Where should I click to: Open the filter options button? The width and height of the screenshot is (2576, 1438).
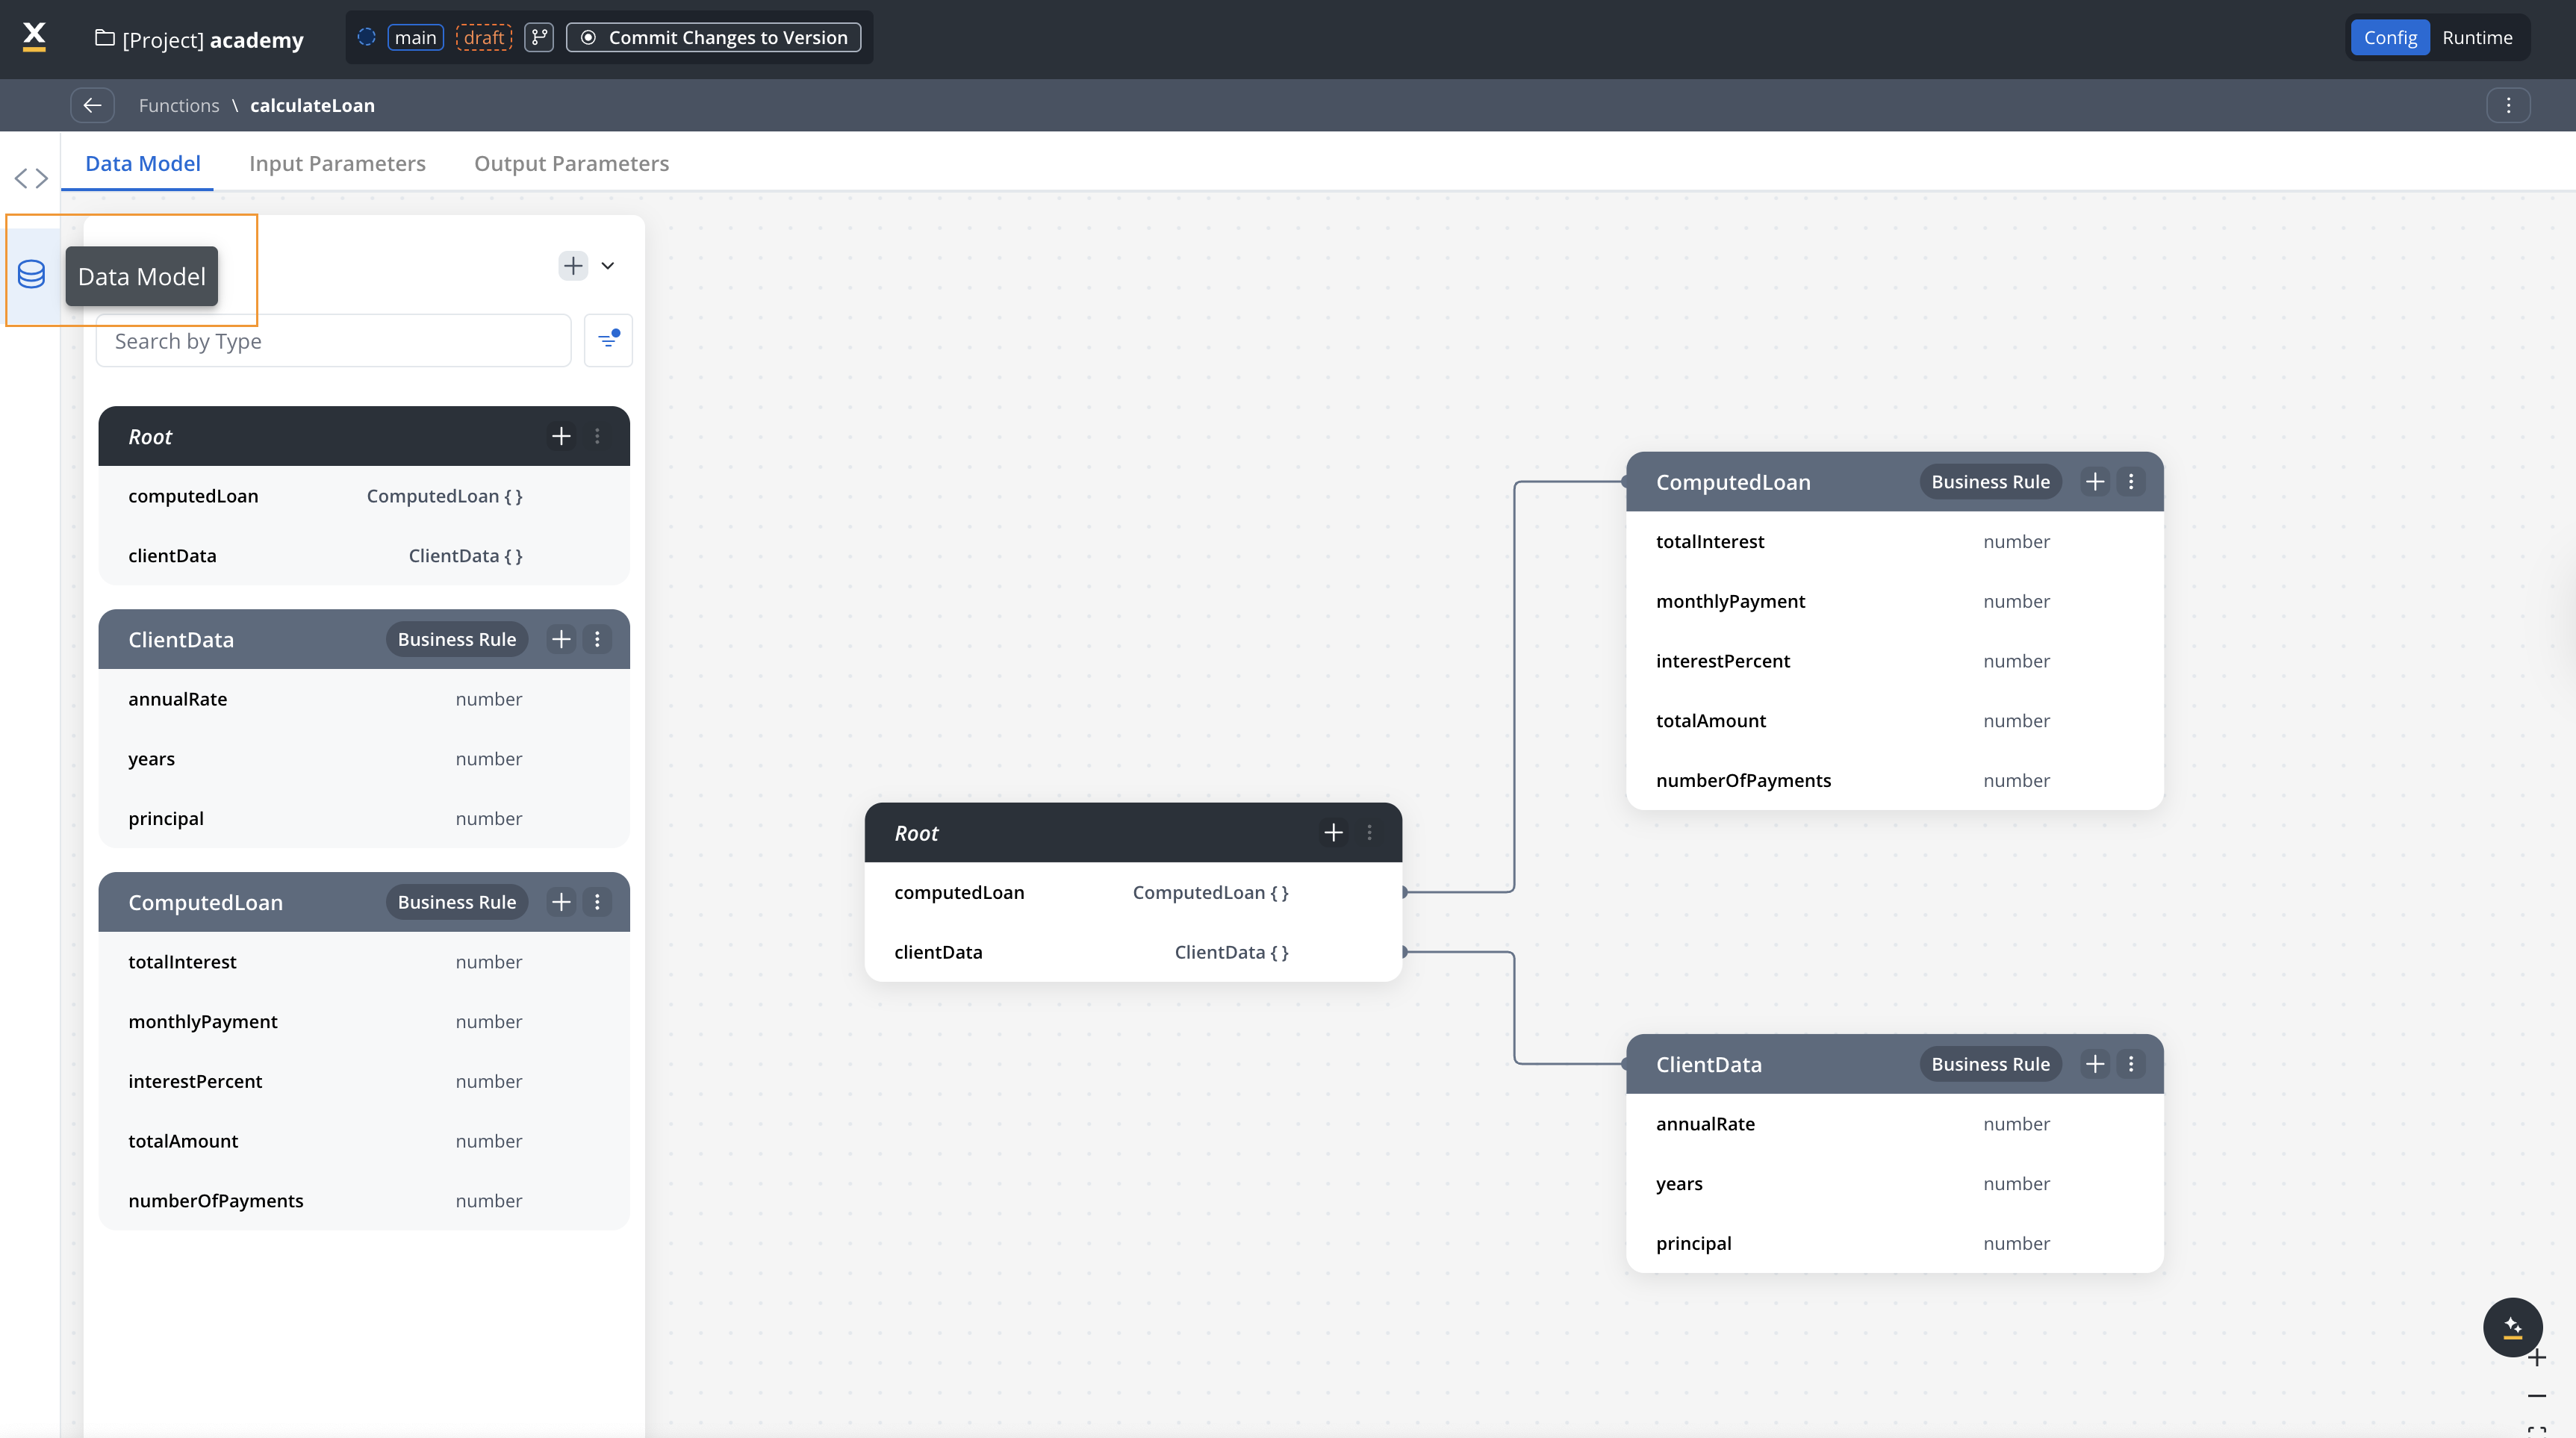coord(608,341)
